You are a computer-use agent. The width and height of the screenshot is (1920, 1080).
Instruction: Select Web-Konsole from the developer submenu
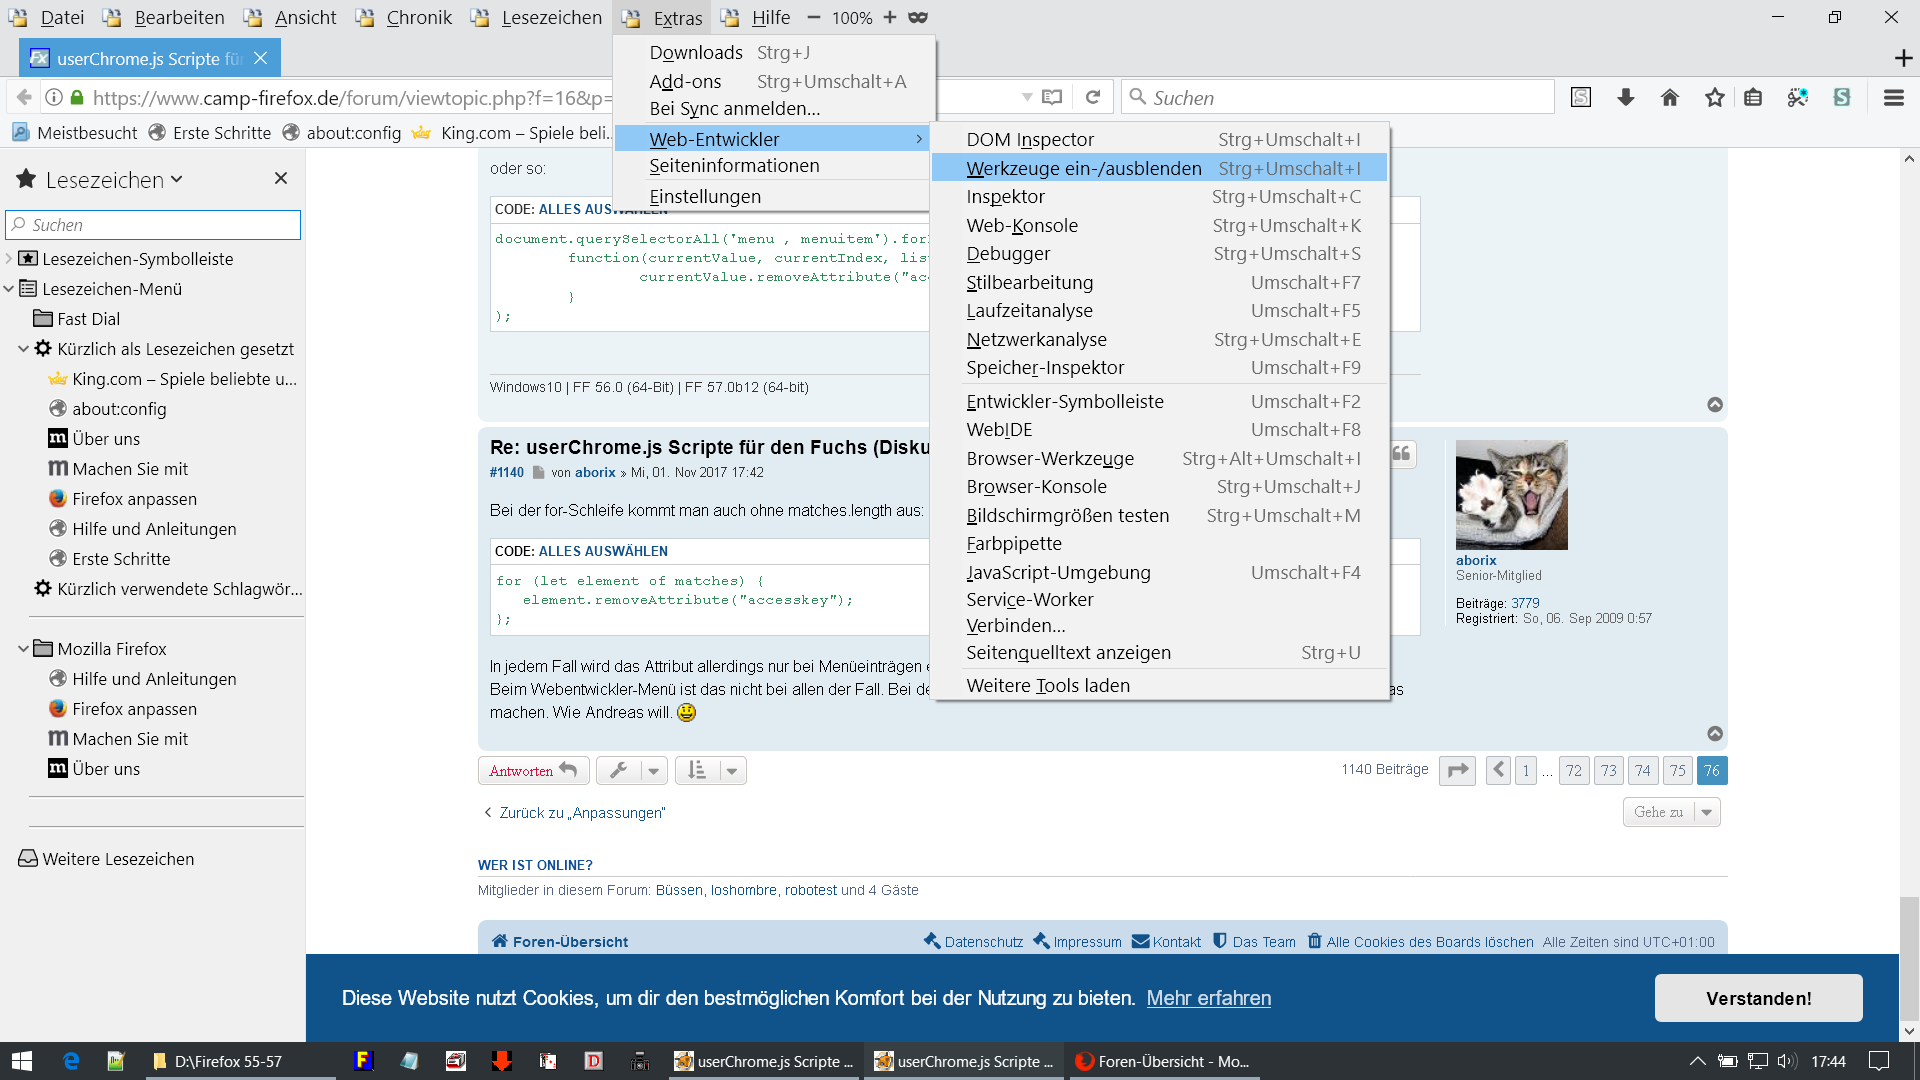[x=1022, y=225]
